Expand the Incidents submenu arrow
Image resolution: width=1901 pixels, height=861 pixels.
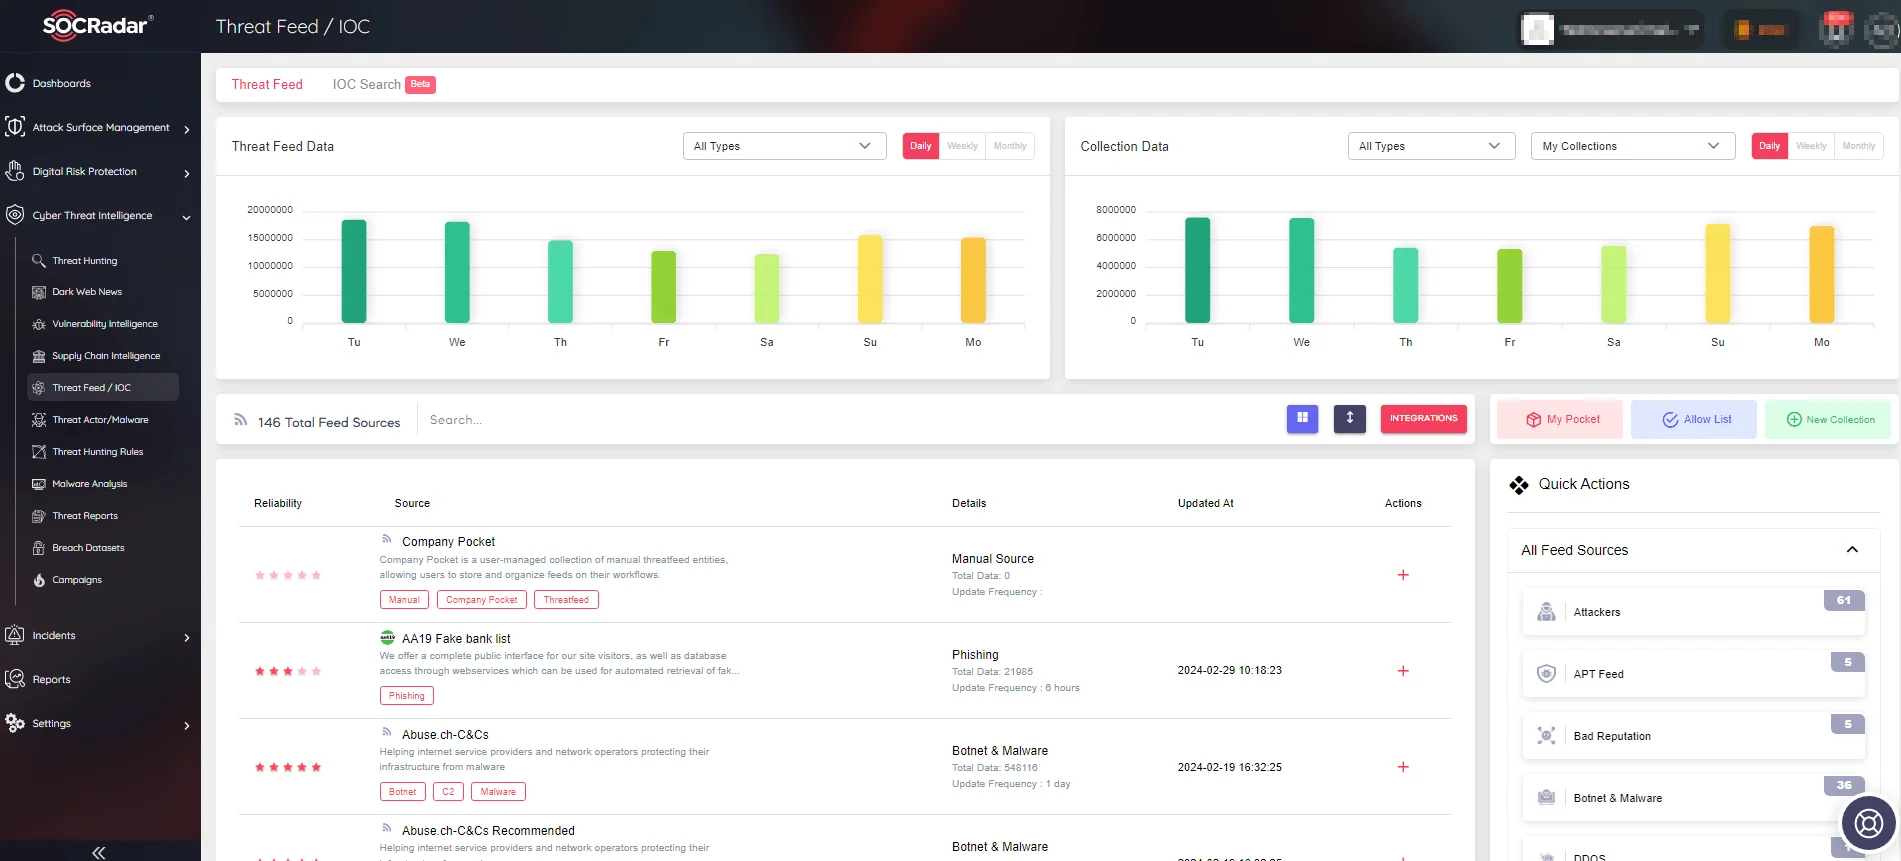[187, 637]
